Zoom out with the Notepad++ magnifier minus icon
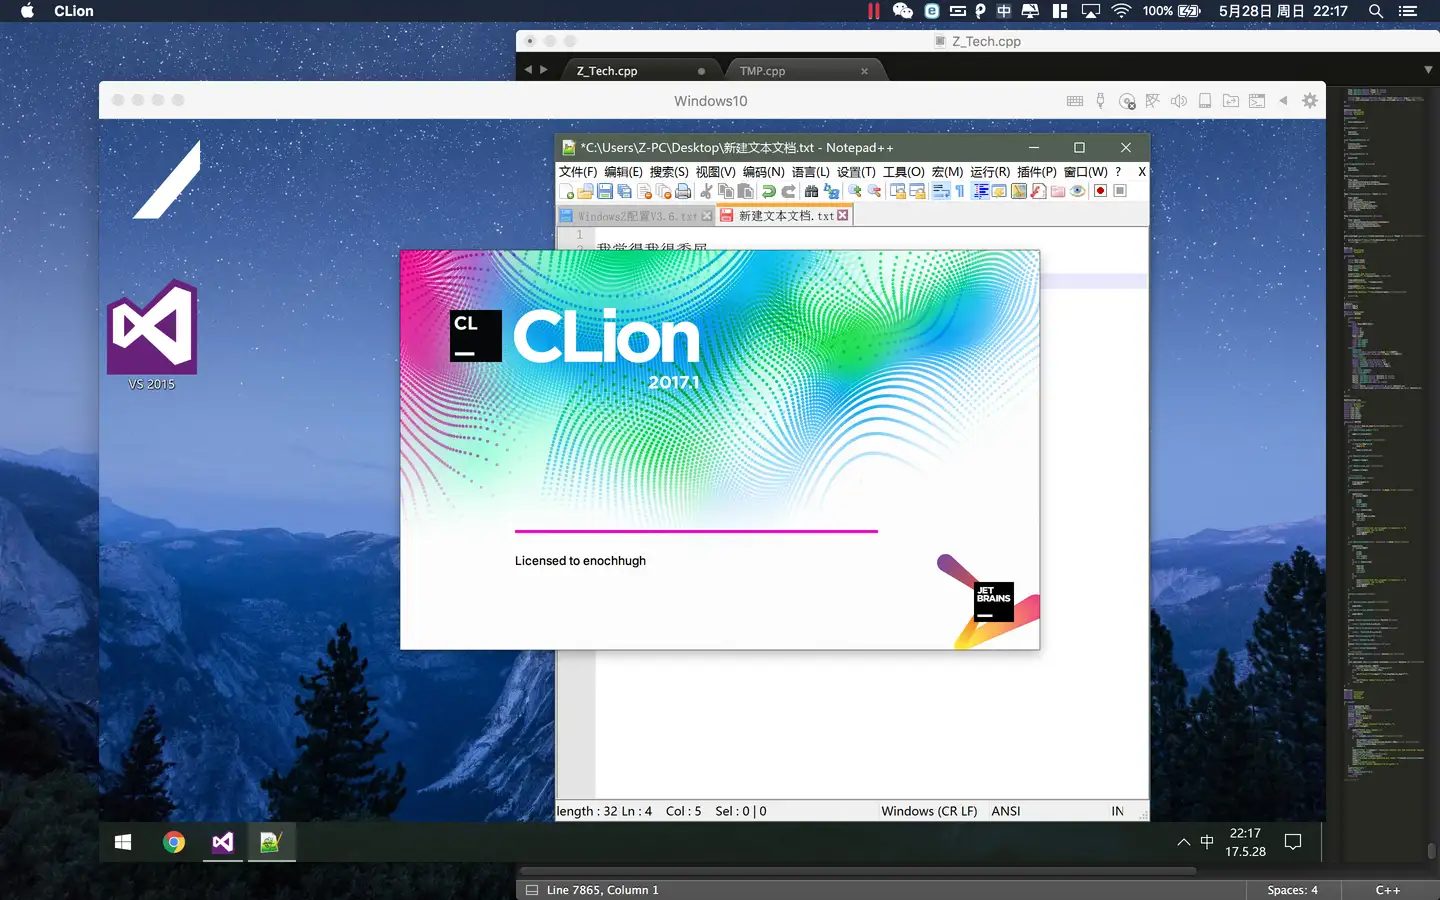1440x900 pixels. pos(875,191)
